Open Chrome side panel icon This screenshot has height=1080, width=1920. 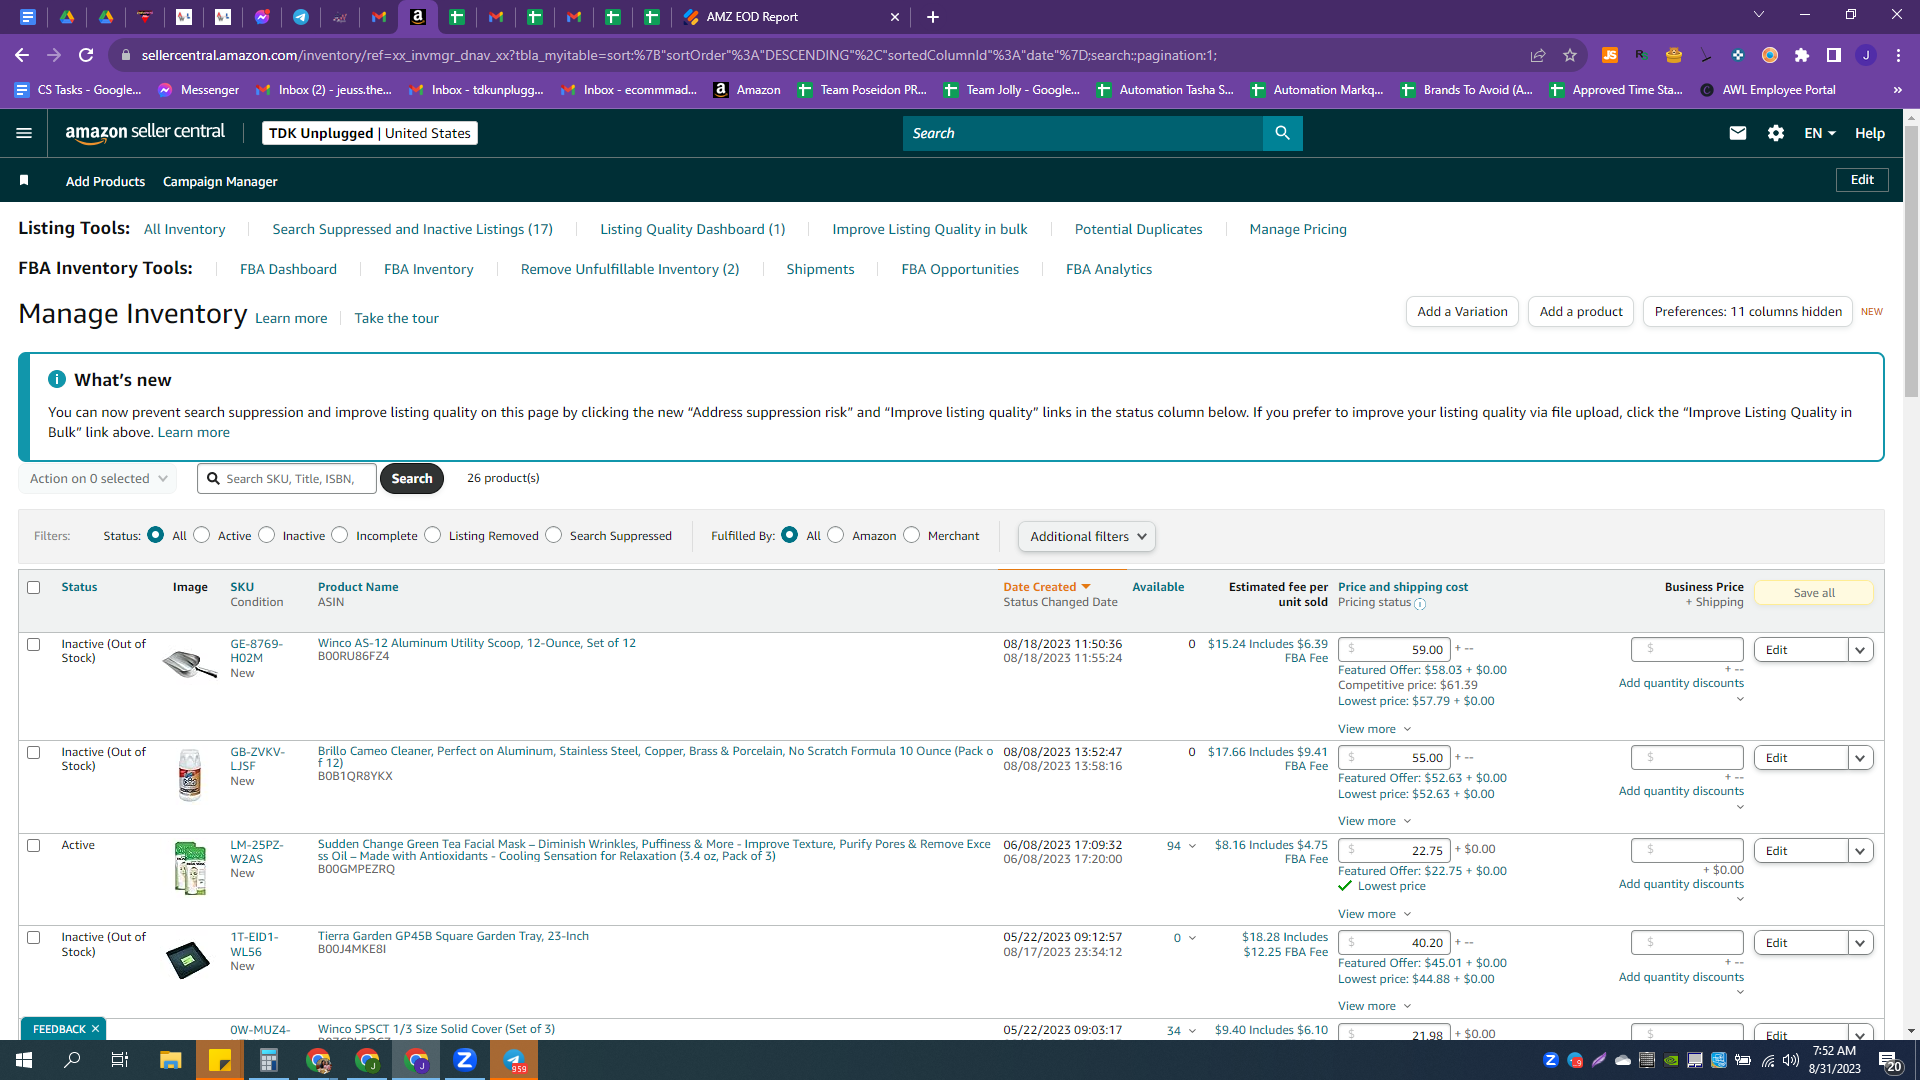1834,55
